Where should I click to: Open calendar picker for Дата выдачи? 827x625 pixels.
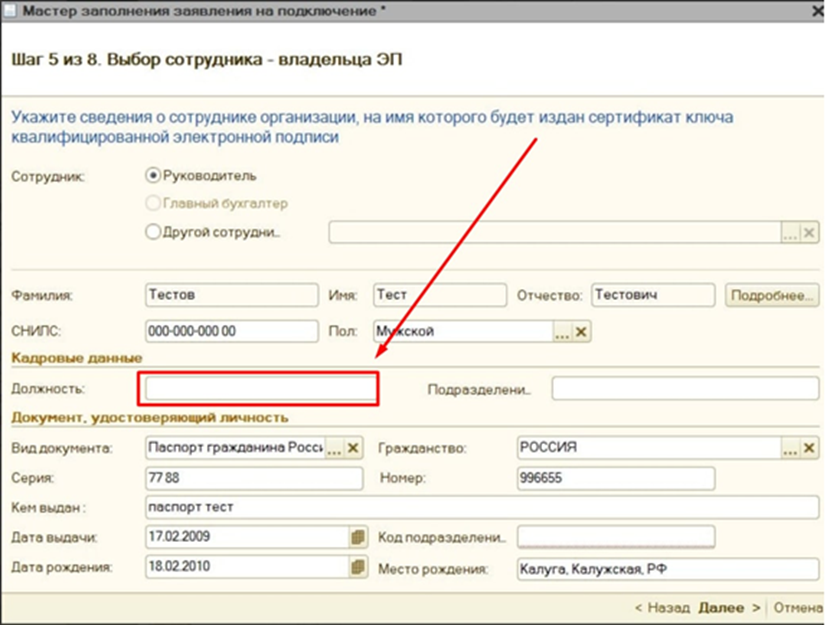tap(358, 537)
